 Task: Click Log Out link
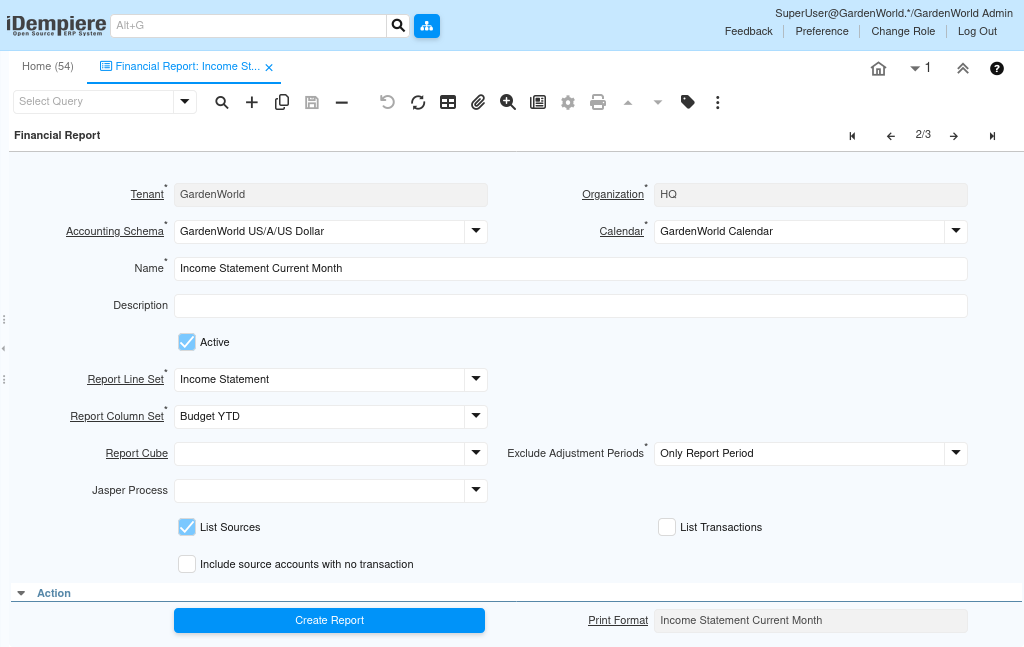click(977, 31)
